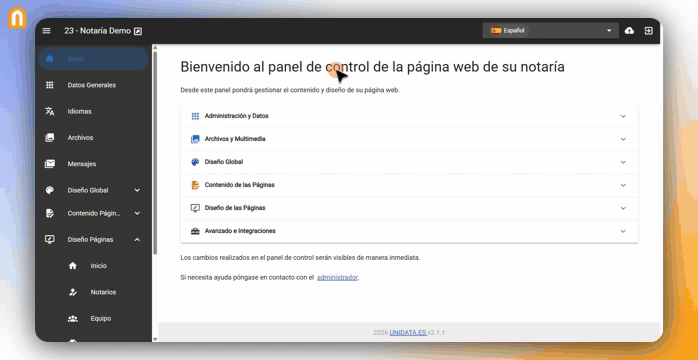This screenshot has width=698, height=360.
Task: Click the Idiomas translate icon
Action: click(49, 111)
